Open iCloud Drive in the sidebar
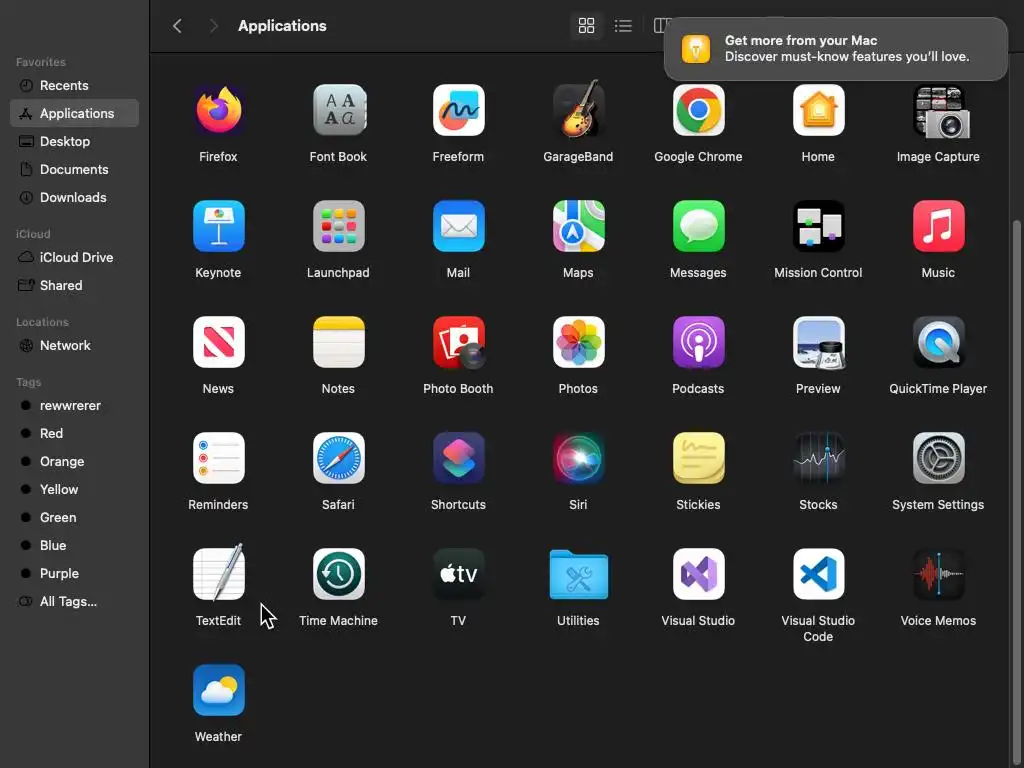 [74, 257]
